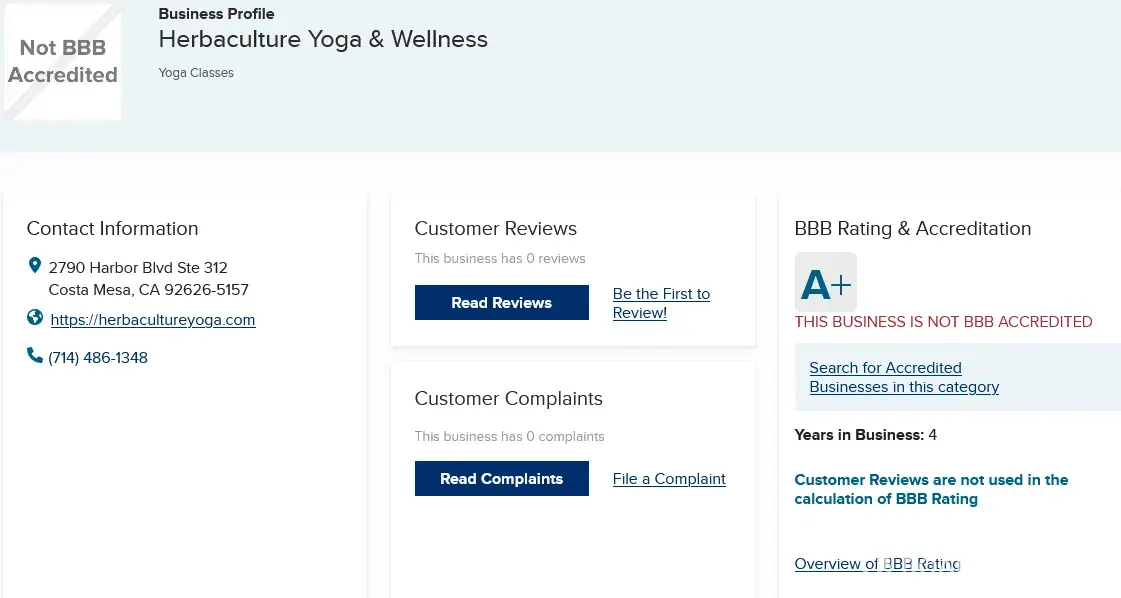This screenshot has height=598, width=1121.
Task: Click the Not BBB Accredited badge
Action: (63, 62)
